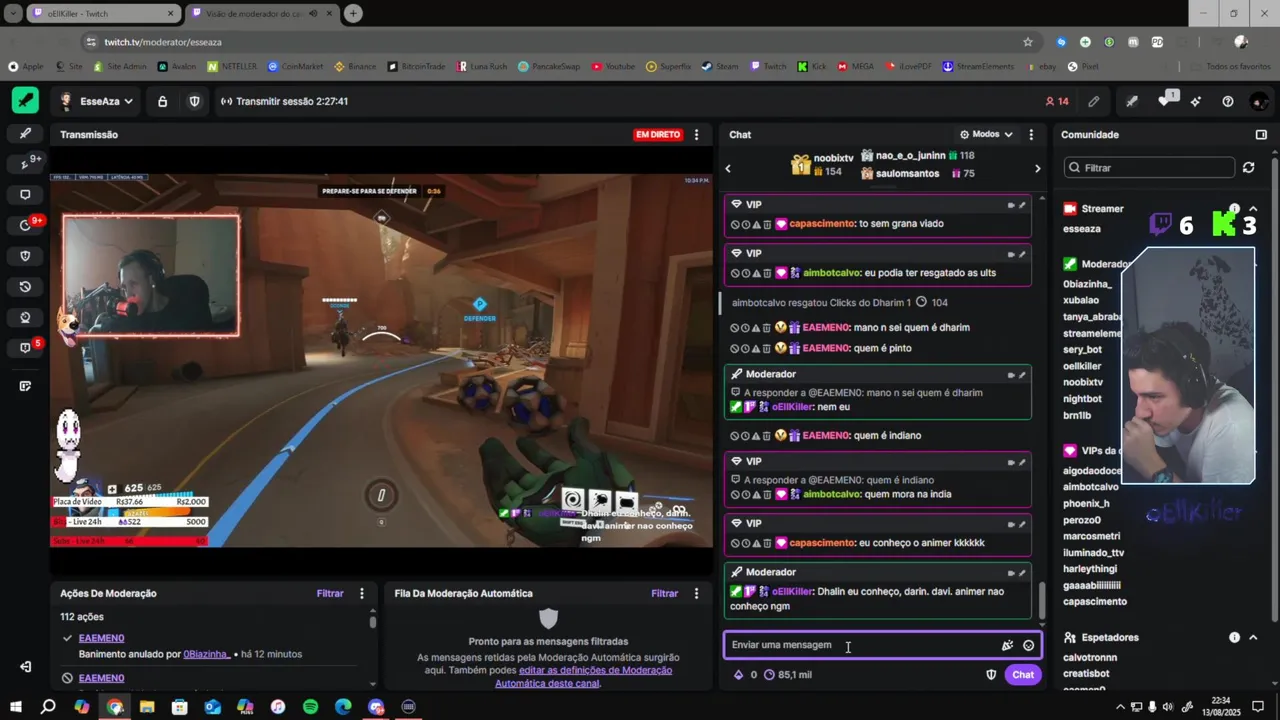Delete EAEMEN0 message 'quem é pinto'

click(767, 348)
